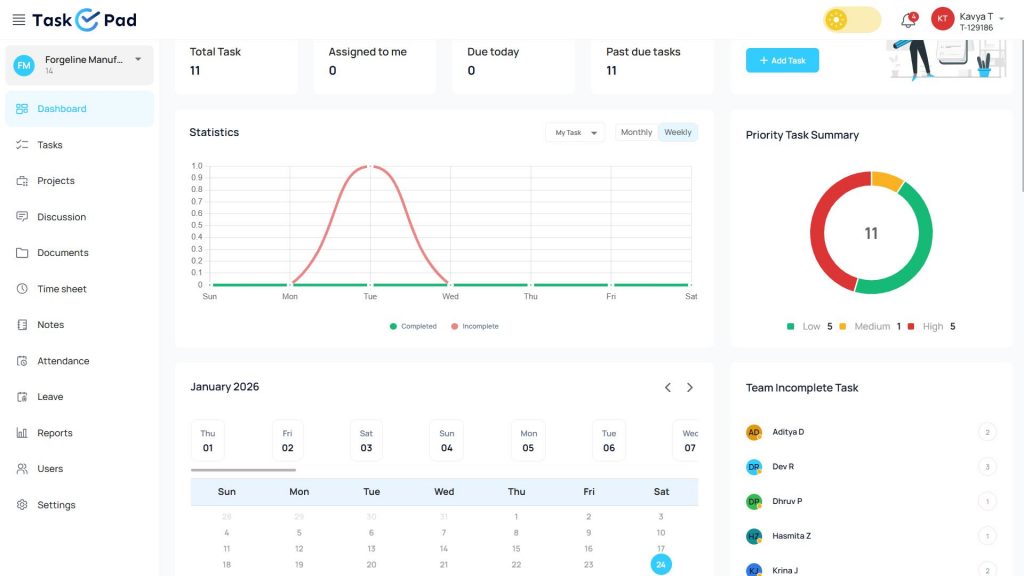This screenshot has height=576, width=1024.
Task: Switch statistics to Monthly view
Action: (x=636, y=133)
